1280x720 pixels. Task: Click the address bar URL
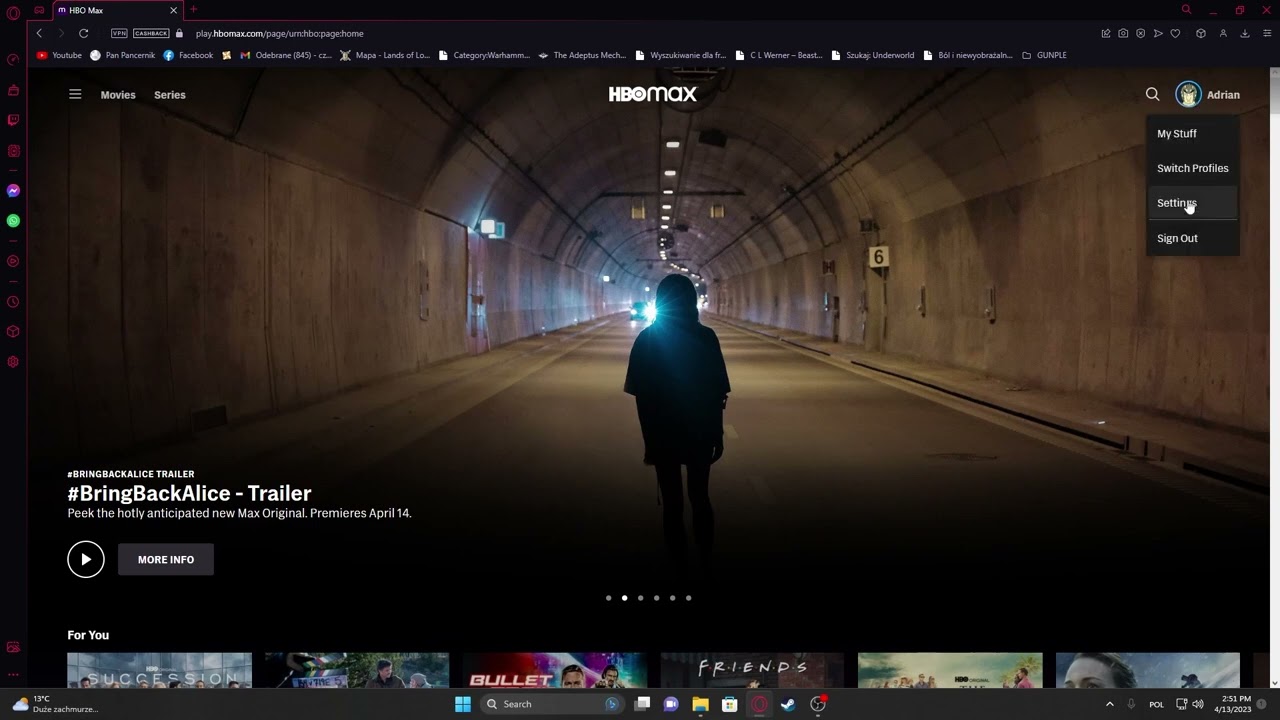click(280, 33)
